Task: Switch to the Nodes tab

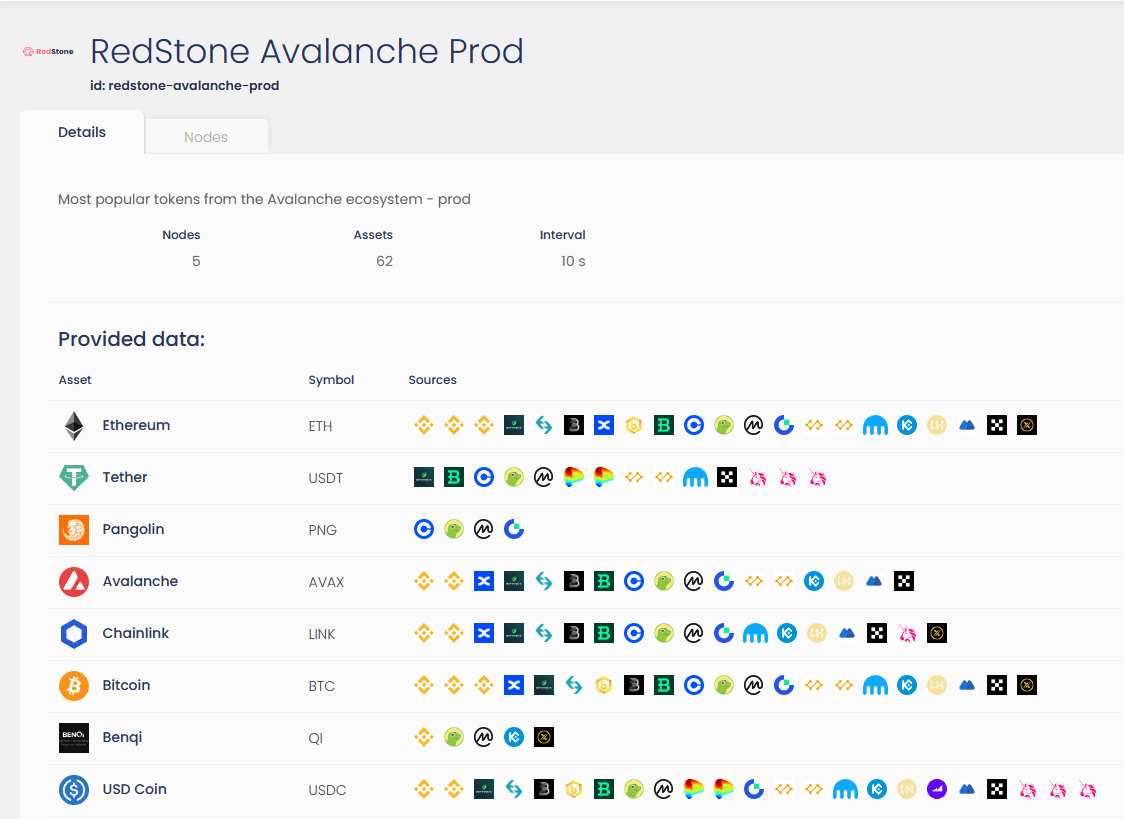Action: [206, 137]
